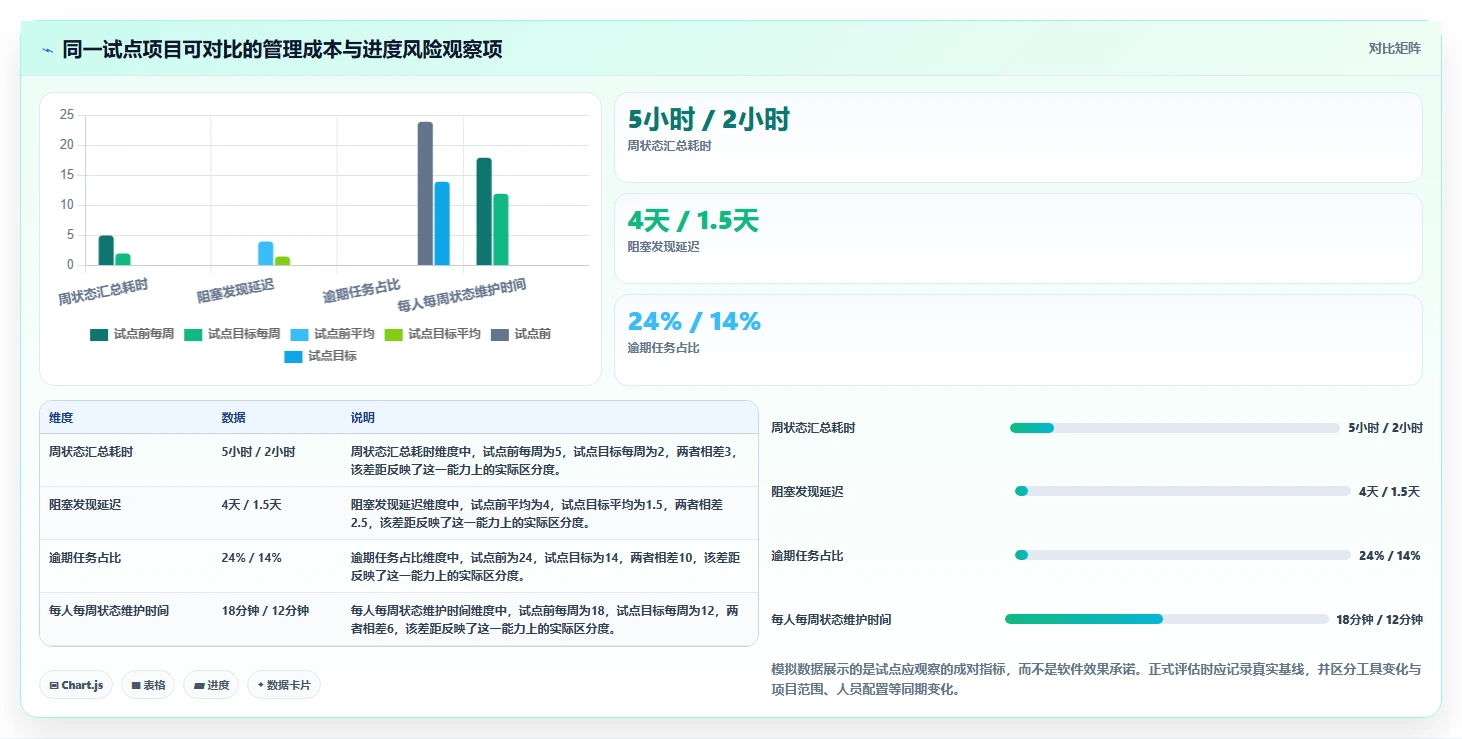The image size is (1462, 739).
Task: Click the 每人每周状态维护时间 progress bar
Action: coord(1166,619)
